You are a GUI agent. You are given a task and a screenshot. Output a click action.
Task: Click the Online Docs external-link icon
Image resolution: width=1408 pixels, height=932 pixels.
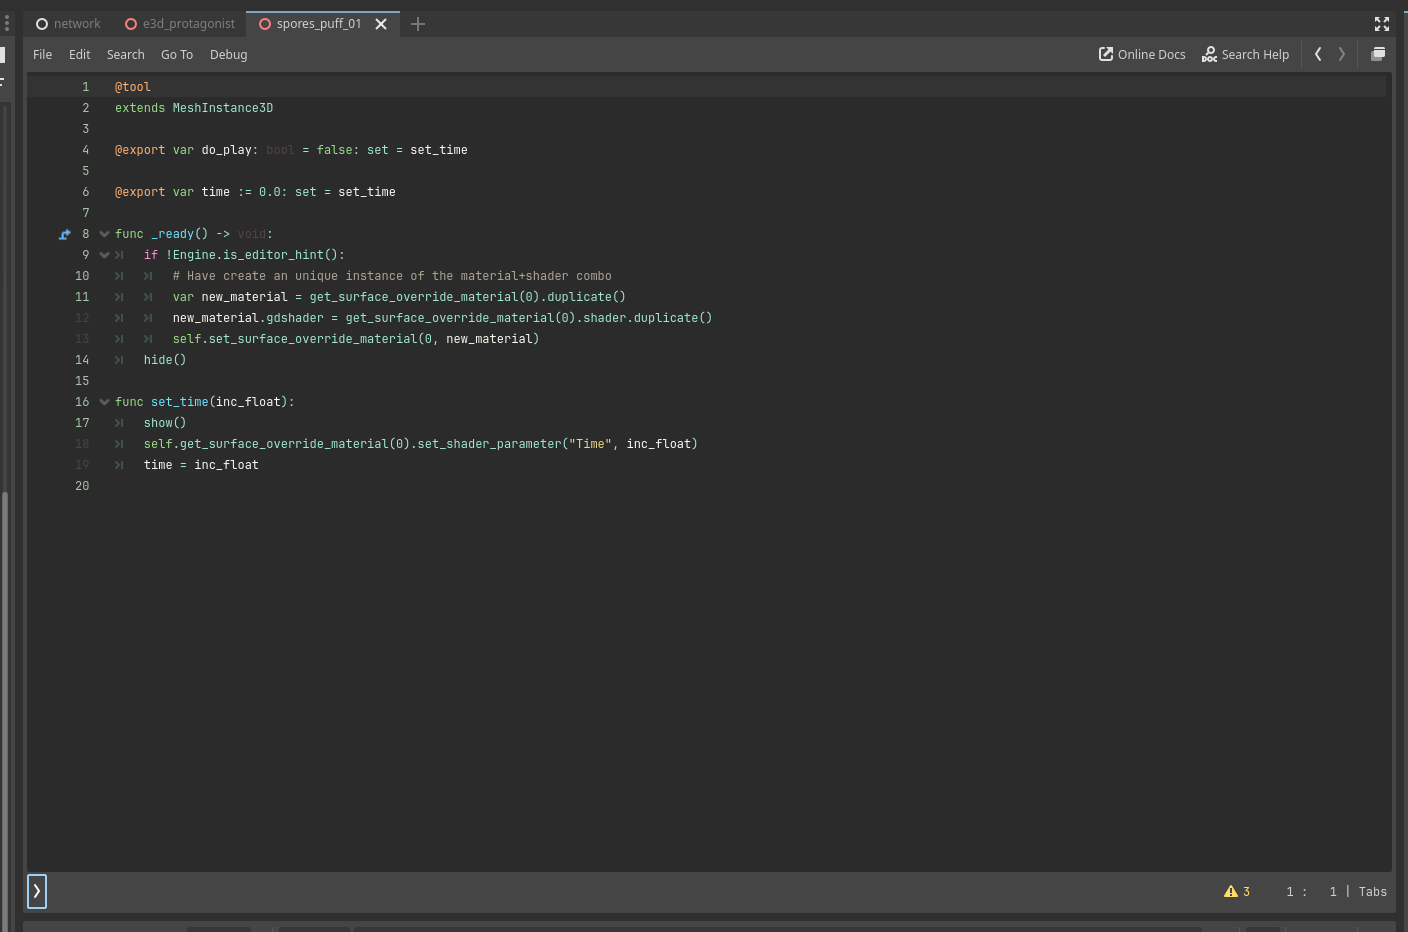[1105, 54]
